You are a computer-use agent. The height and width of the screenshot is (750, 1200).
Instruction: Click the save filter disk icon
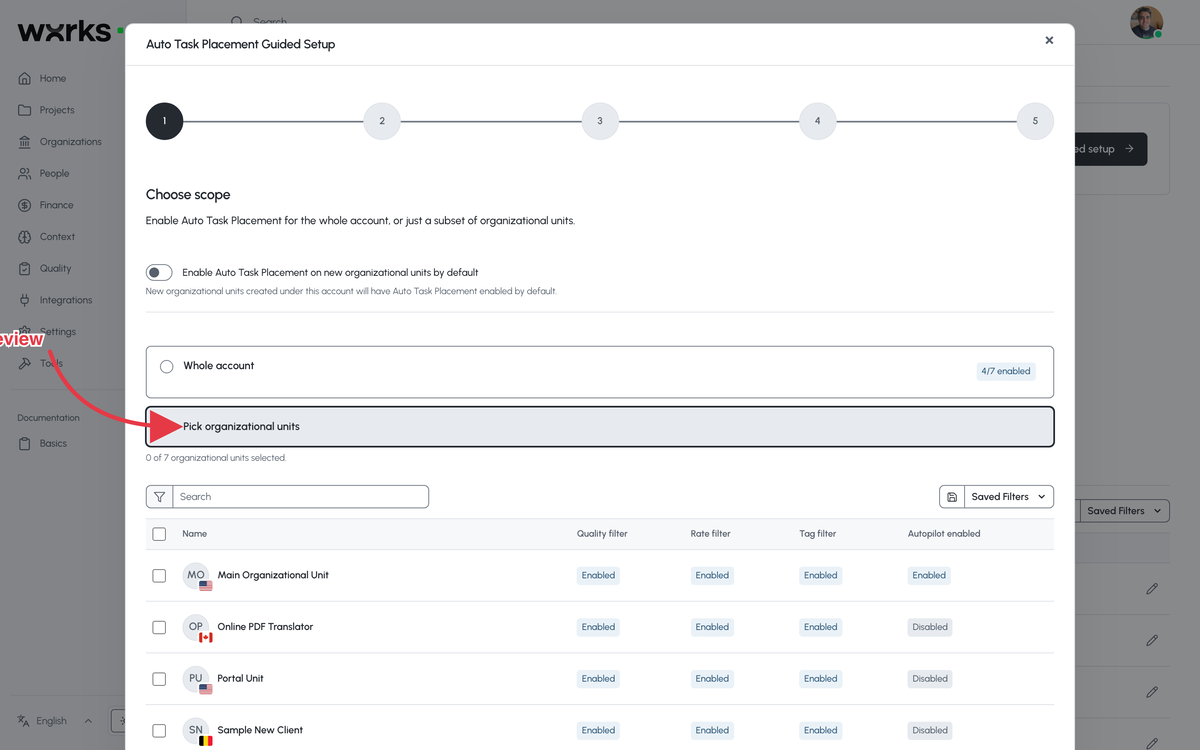(x=952, y=497)
